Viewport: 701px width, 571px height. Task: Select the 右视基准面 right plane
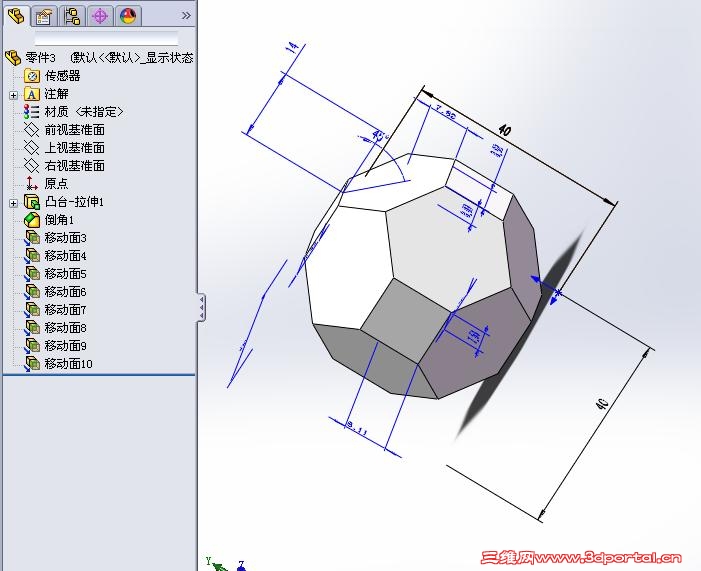(75, 165)
